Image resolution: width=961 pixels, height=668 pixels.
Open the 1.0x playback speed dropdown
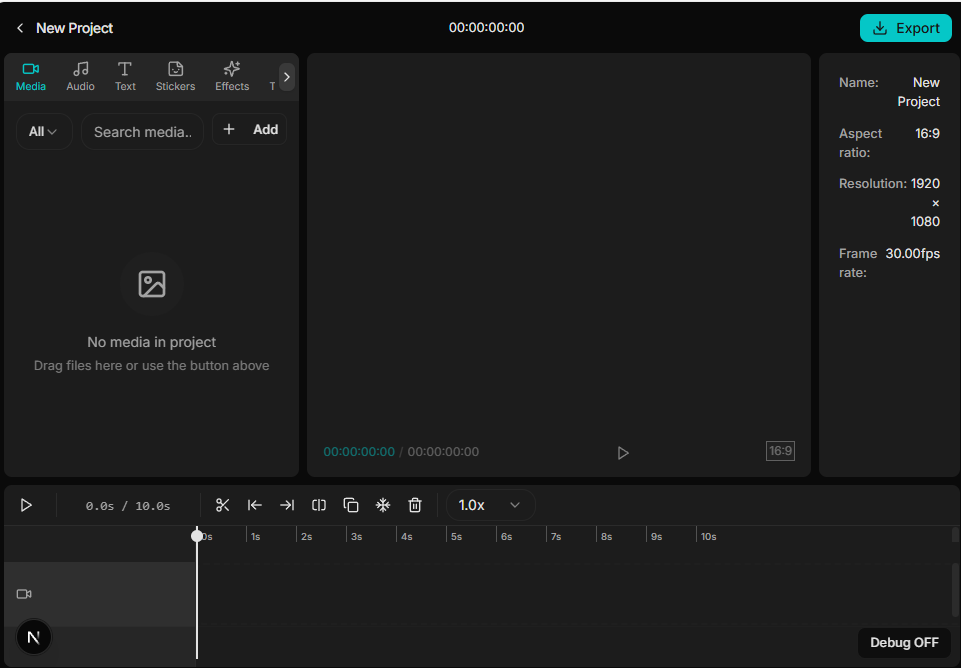(x=490, y=505)
